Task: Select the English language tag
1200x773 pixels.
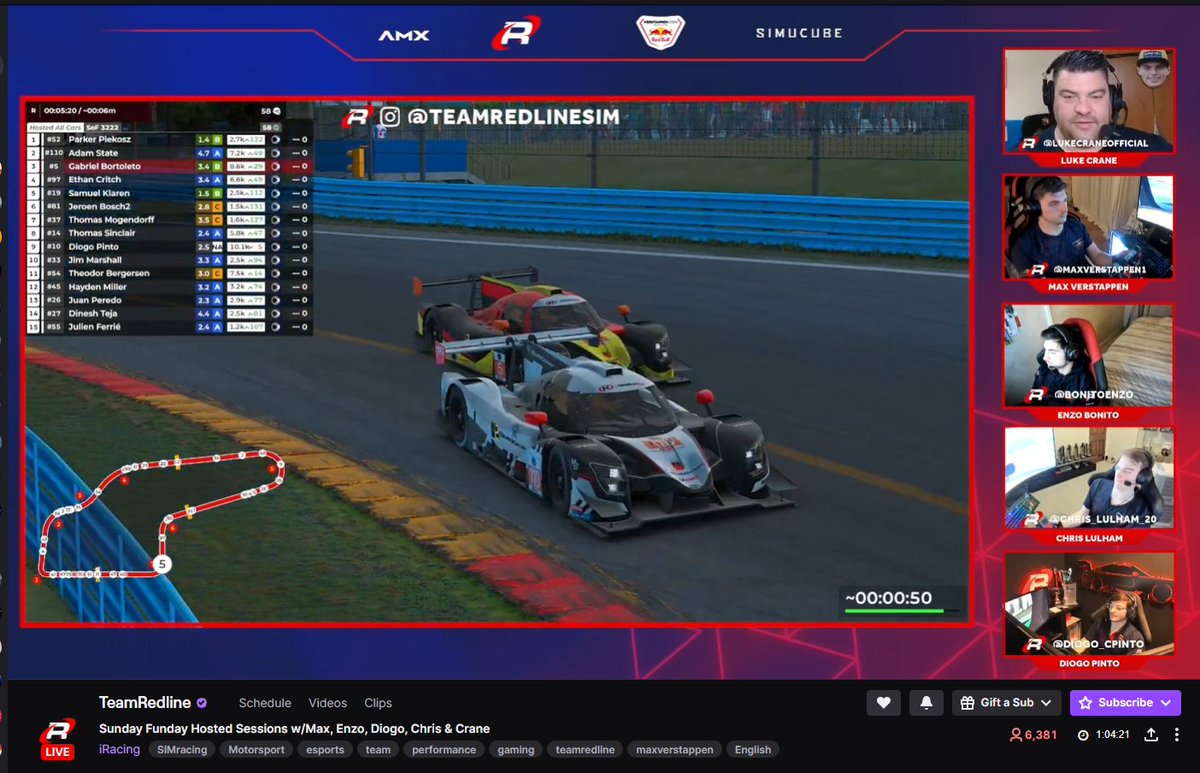Action: (x=753, y=749)
